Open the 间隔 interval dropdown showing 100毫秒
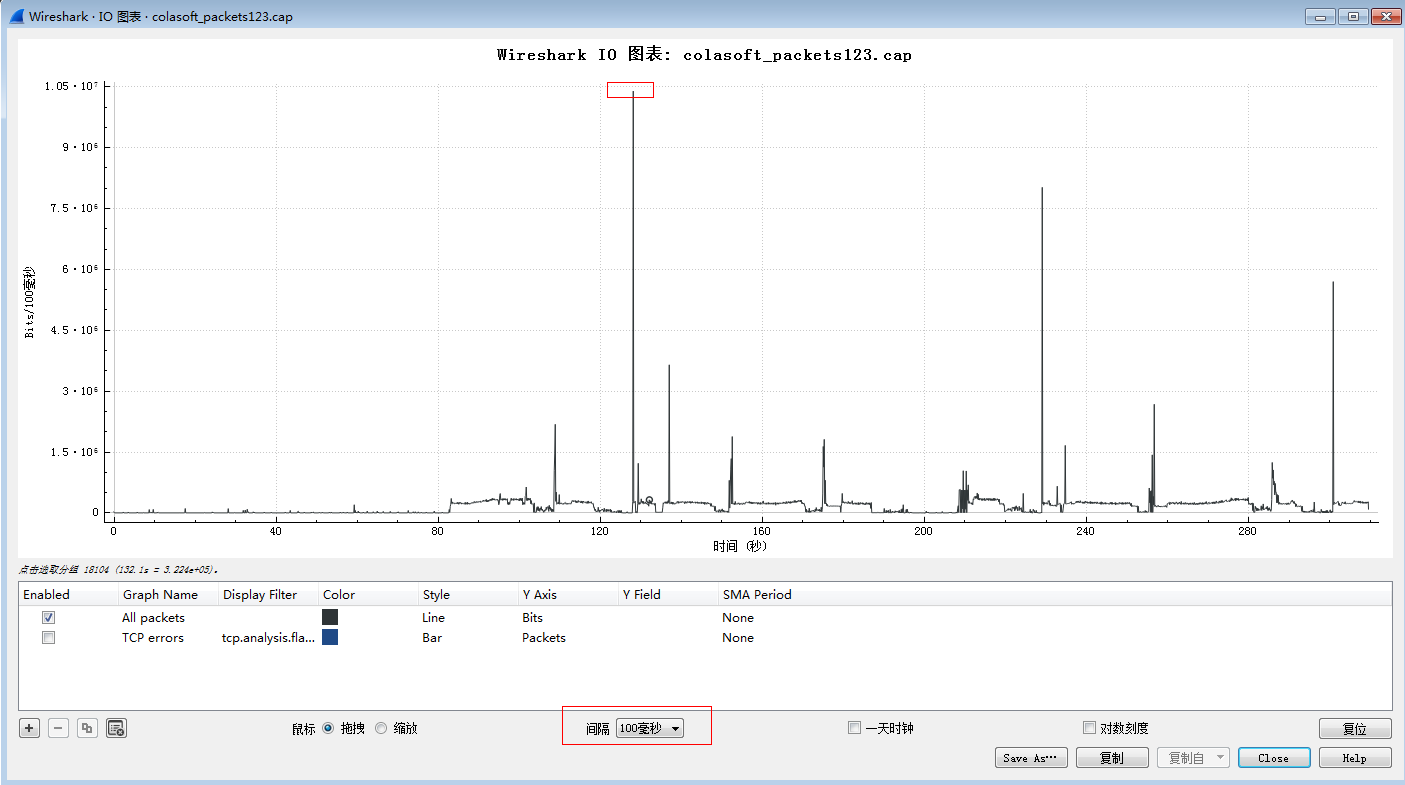Viewport: 1405px width, 785px height. point(649,728)
